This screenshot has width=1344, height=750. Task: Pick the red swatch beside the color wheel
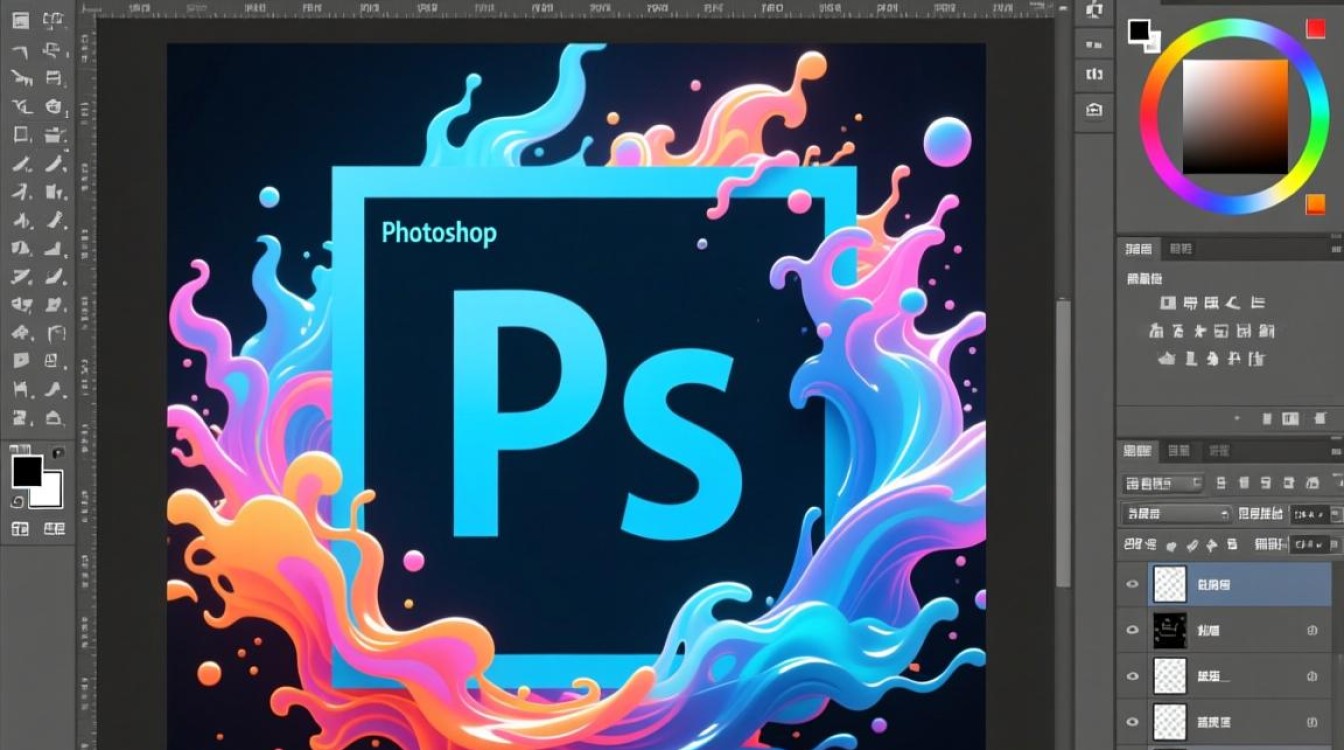(x=1315, y=28)
